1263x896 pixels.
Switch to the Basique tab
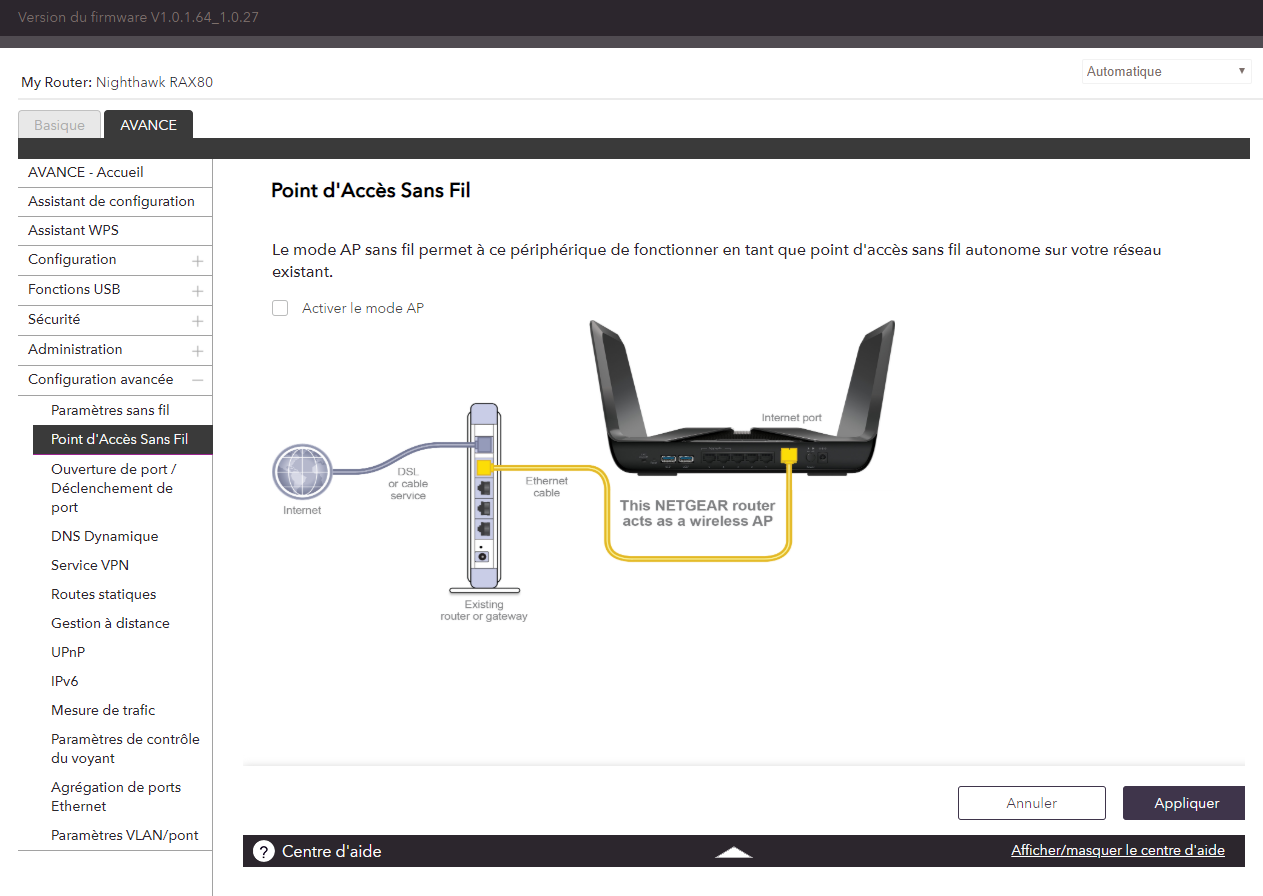tap(60, 125)
